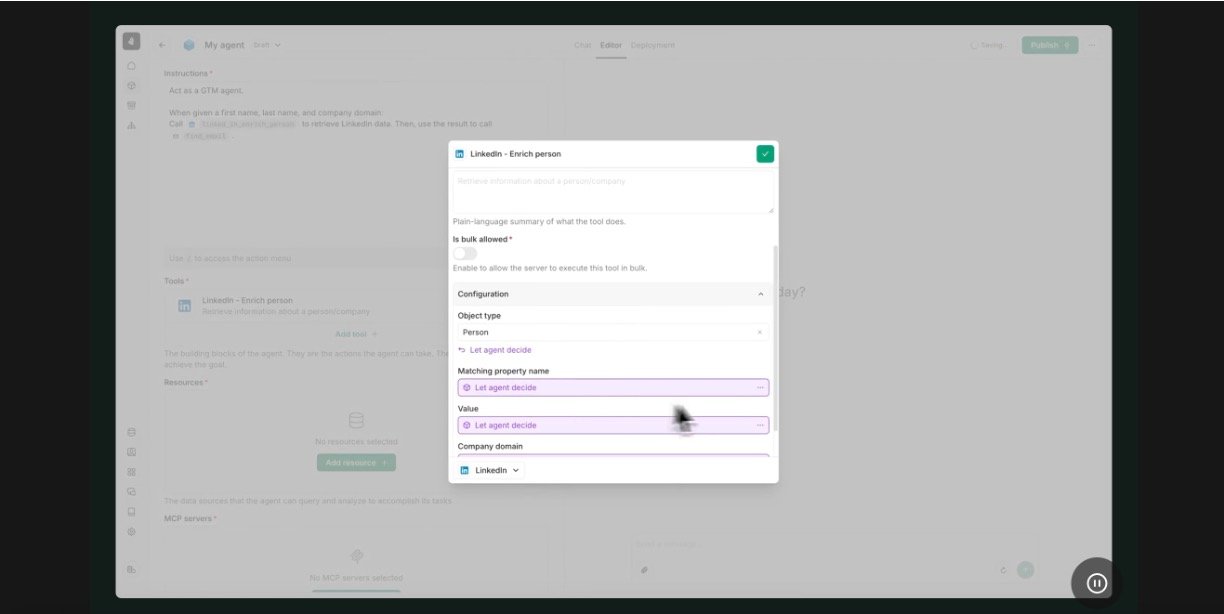Confirm tool with the green checkmark button
1224x614 pixels.
point(765,154)
